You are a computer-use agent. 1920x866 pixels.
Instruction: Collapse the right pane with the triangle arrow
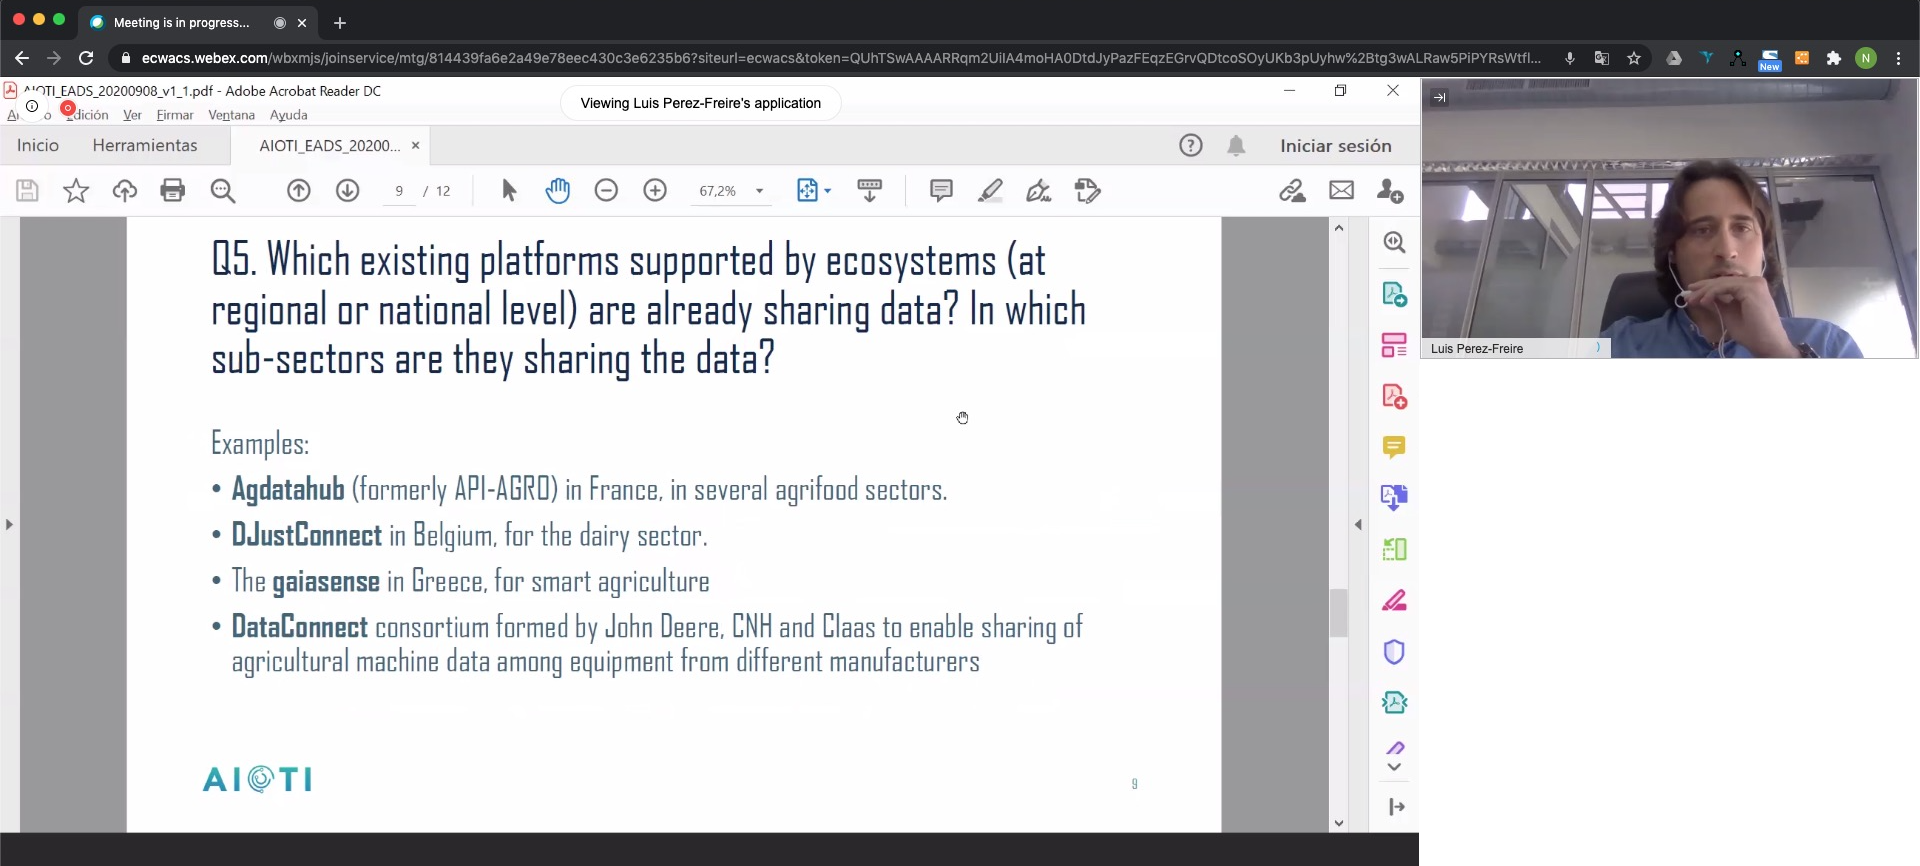click(x=1358, y=524)
